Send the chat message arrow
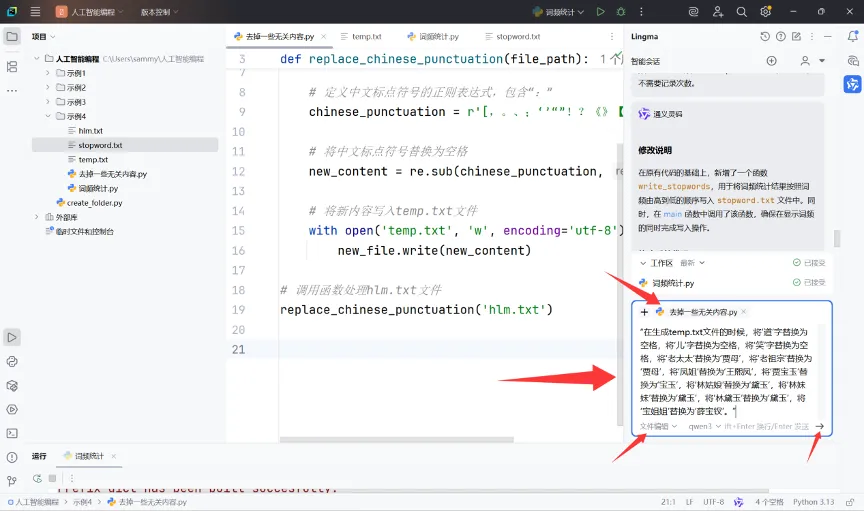Viewport: 864px width, 512px height. (819, 426)
